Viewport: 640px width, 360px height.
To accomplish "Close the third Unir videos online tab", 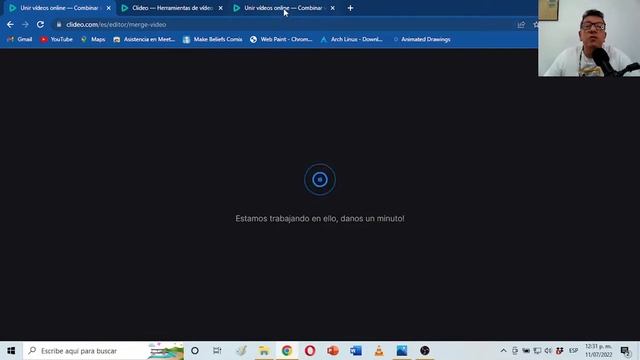I will (x=333, y=8).
